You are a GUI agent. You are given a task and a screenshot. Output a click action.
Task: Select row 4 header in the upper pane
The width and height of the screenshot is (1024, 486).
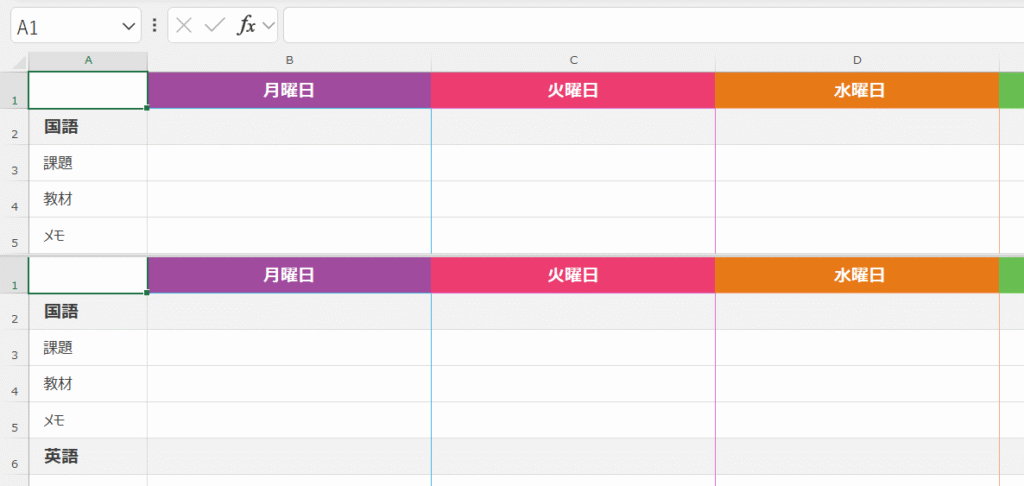[x=14, y=199]
